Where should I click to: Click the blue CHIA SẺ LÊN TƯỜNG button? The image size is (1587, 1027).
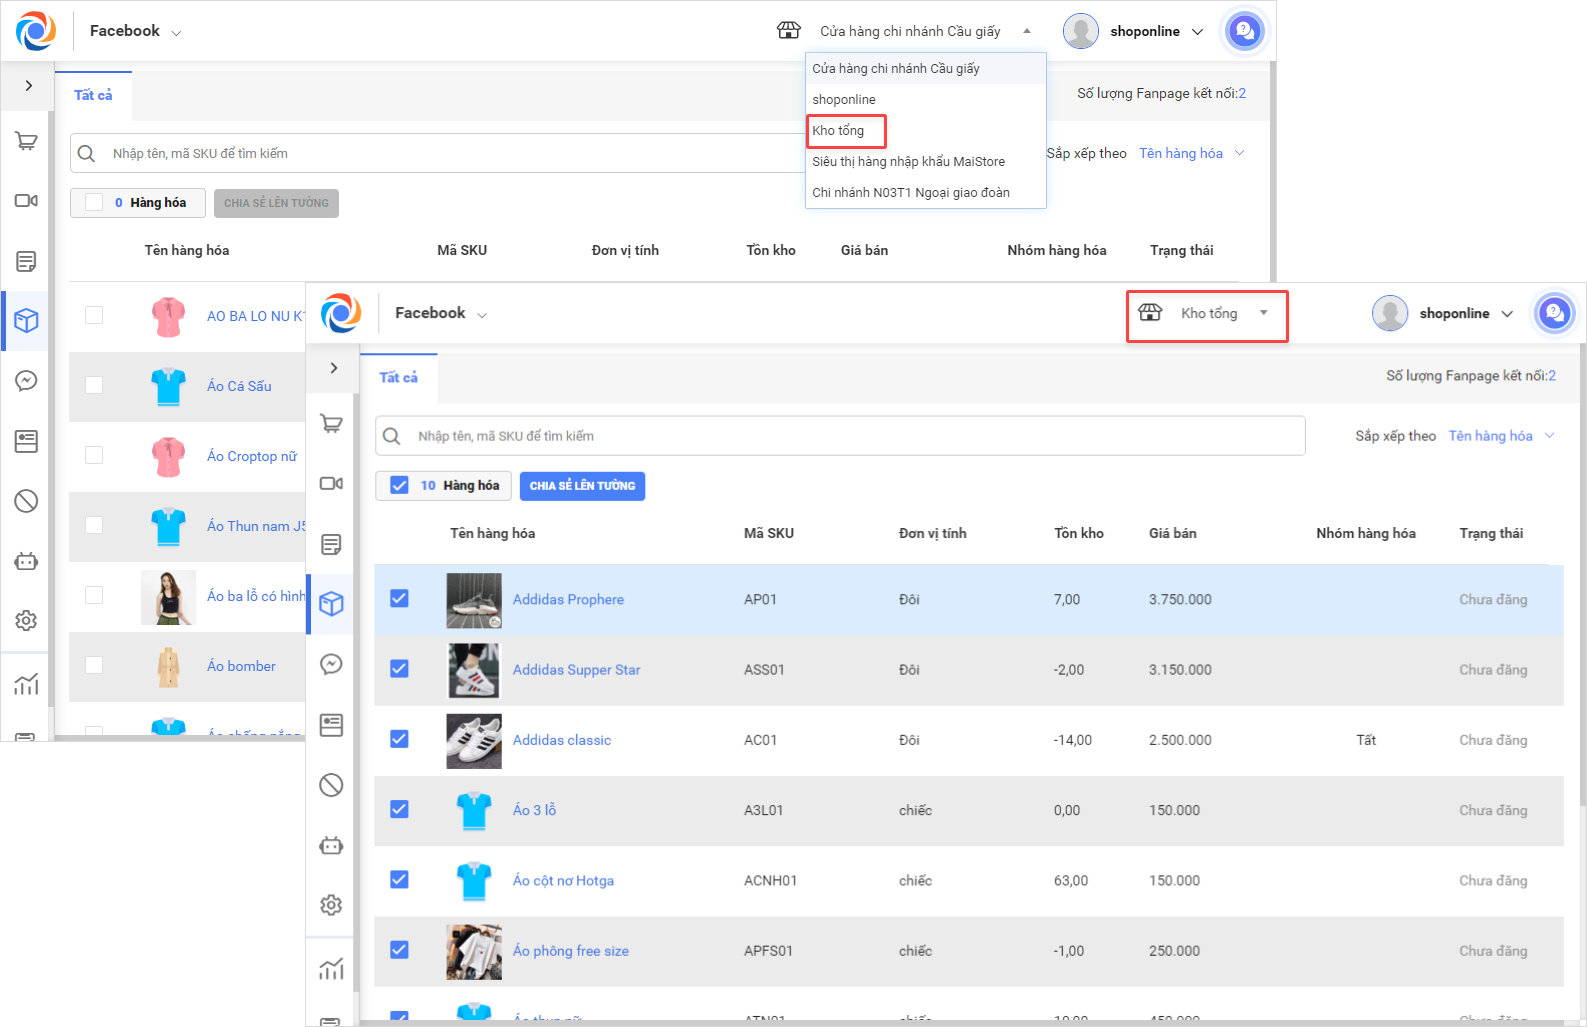582,486
